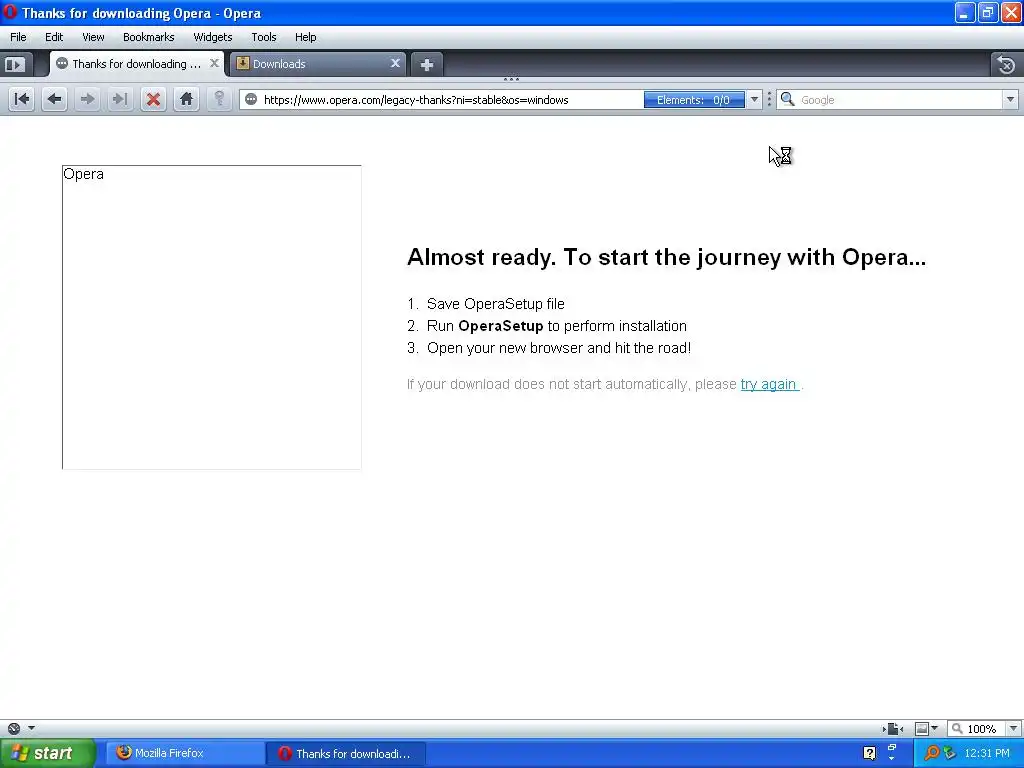Image resolution: width=1024 pixels, height=768 pixels.
Task: Open the File menu
Action: tap(18, 37)
